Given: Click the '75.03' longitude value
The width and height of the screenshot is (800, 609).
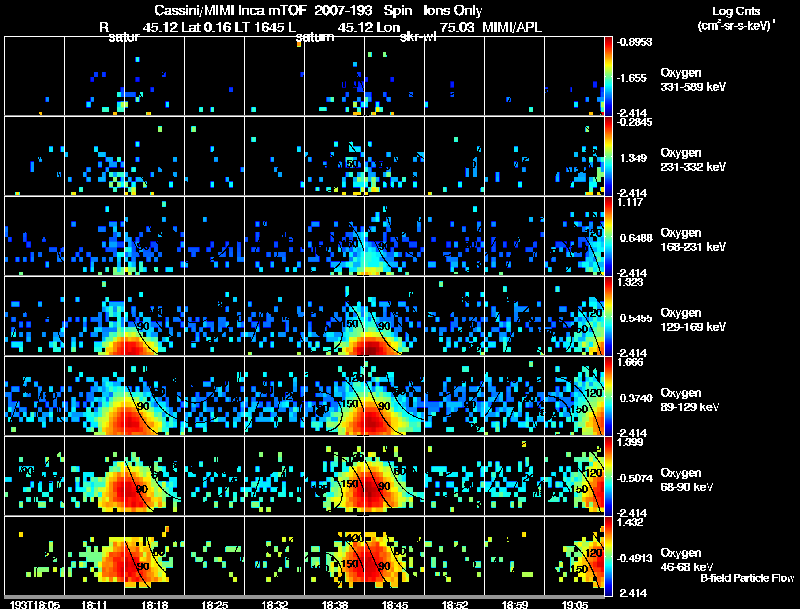Looking at the screenshot, I should pos(457,27).
